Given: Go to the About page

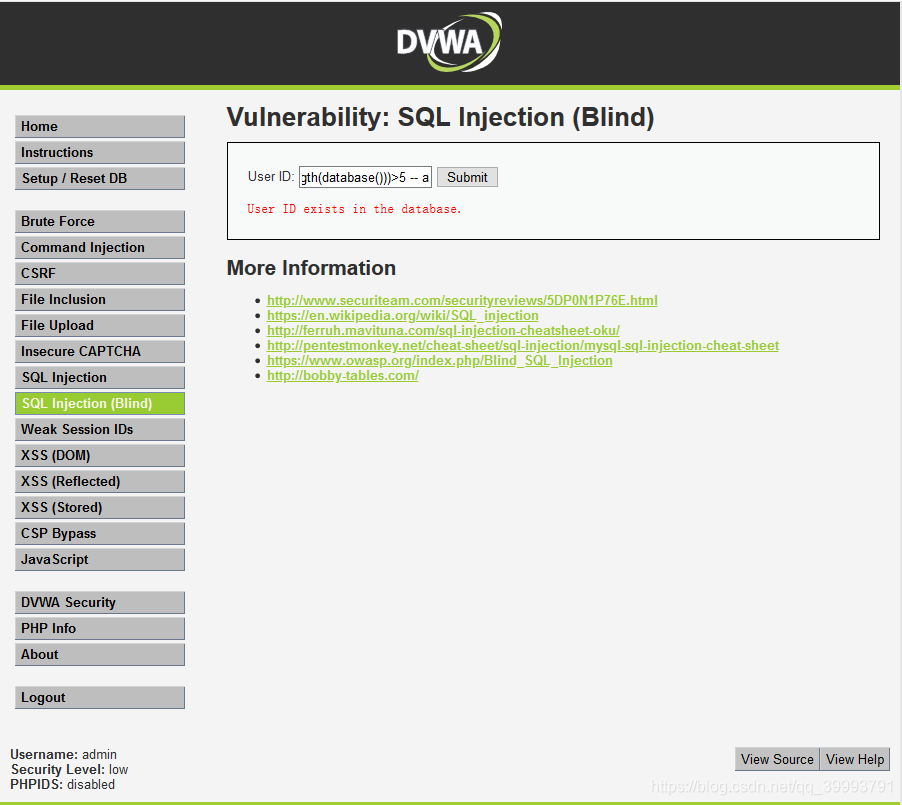Looking at the screenshot, I should [x=100, y=654].
